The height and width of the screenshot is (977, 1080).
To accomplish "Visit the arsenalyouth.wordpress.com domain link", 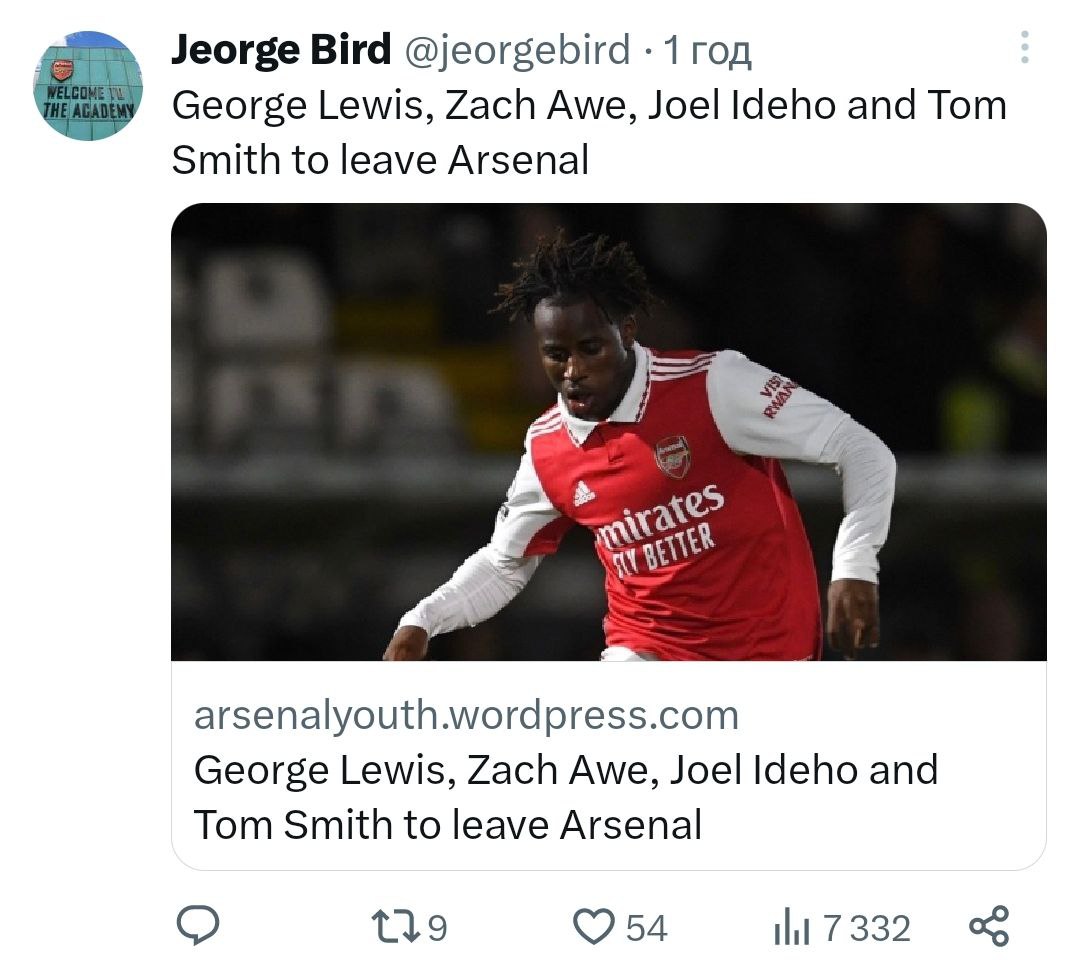I will [x=466, y=715].
